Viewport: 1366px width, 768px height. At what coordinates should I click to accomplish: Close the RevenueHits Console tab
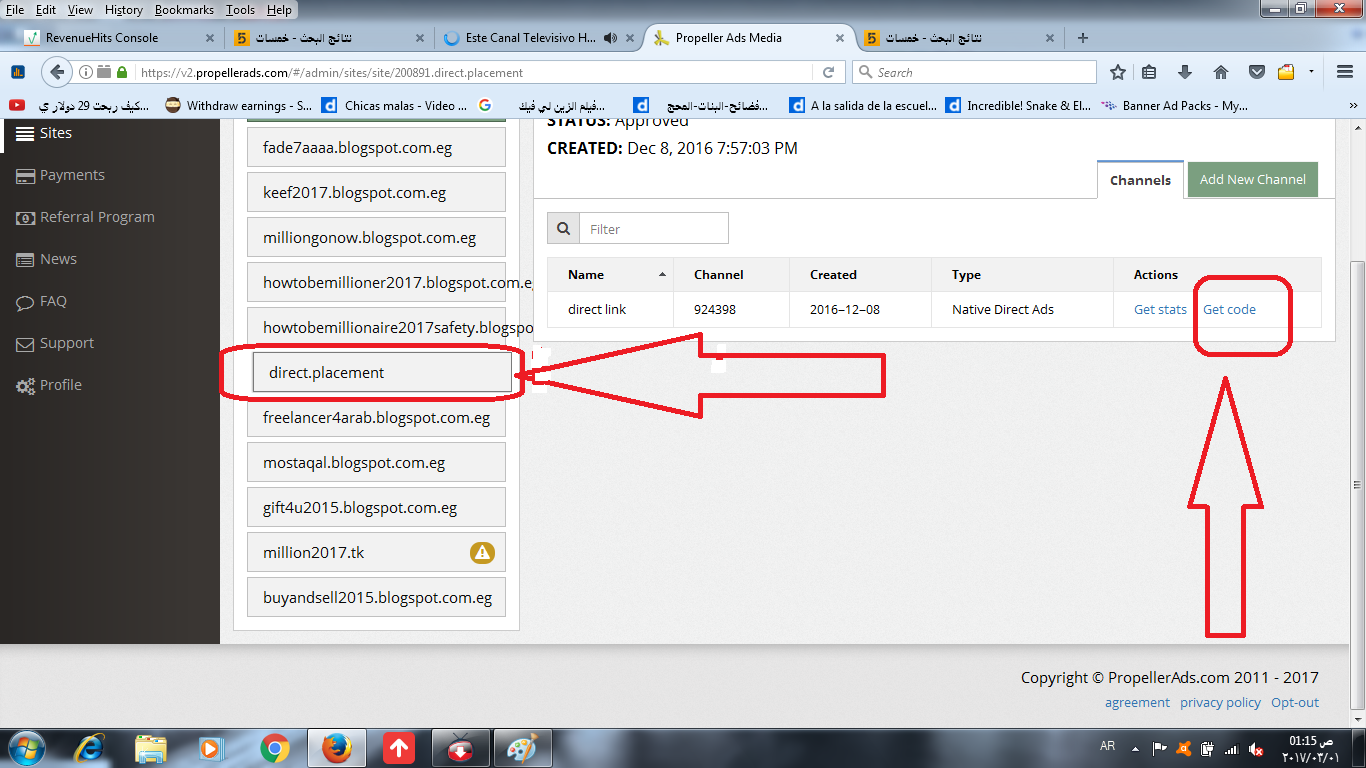(x=210, y=38)
